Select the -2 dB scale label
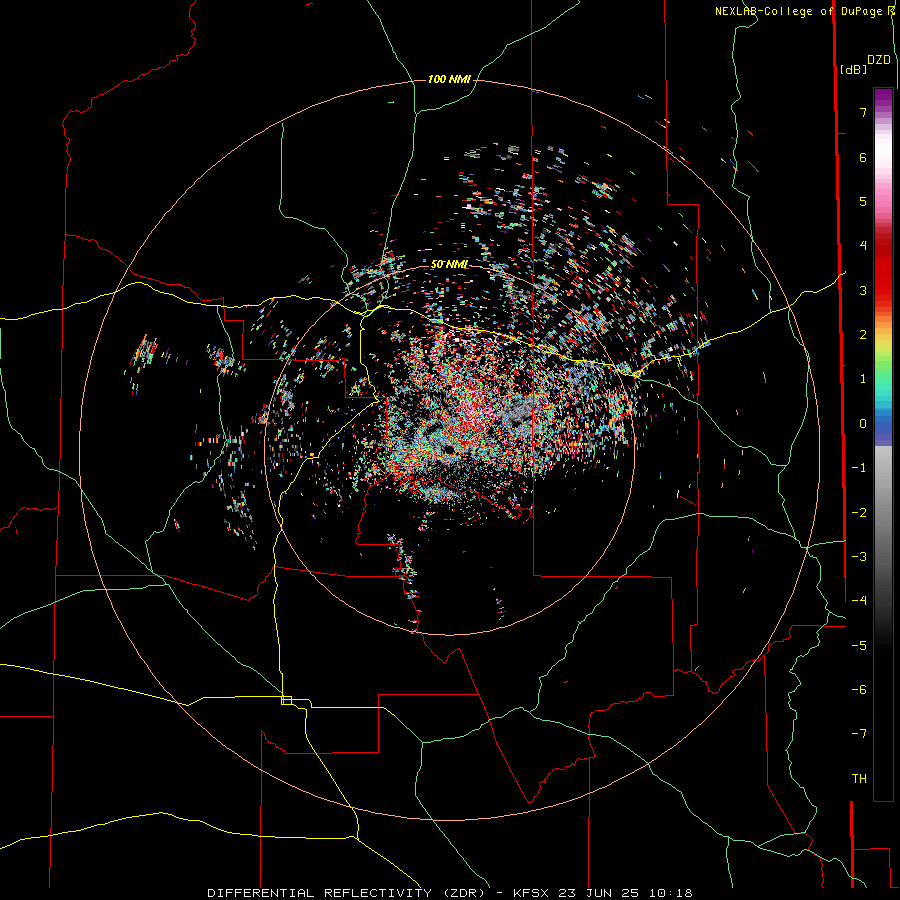Screen dimensions: 900x900 point(859,513)
